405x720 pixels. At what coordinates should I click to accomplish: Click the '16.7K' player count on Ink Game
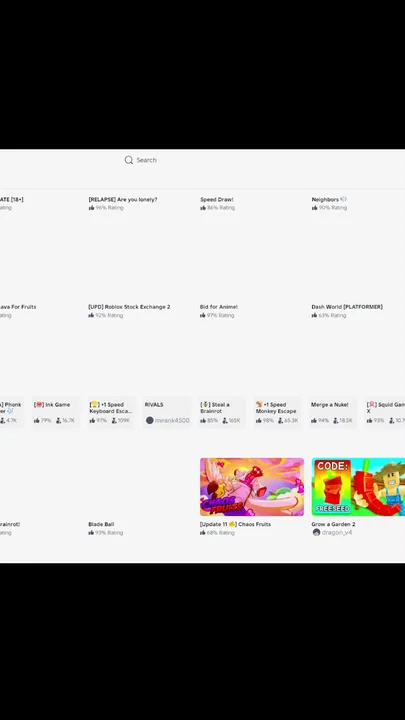point(68,420)
